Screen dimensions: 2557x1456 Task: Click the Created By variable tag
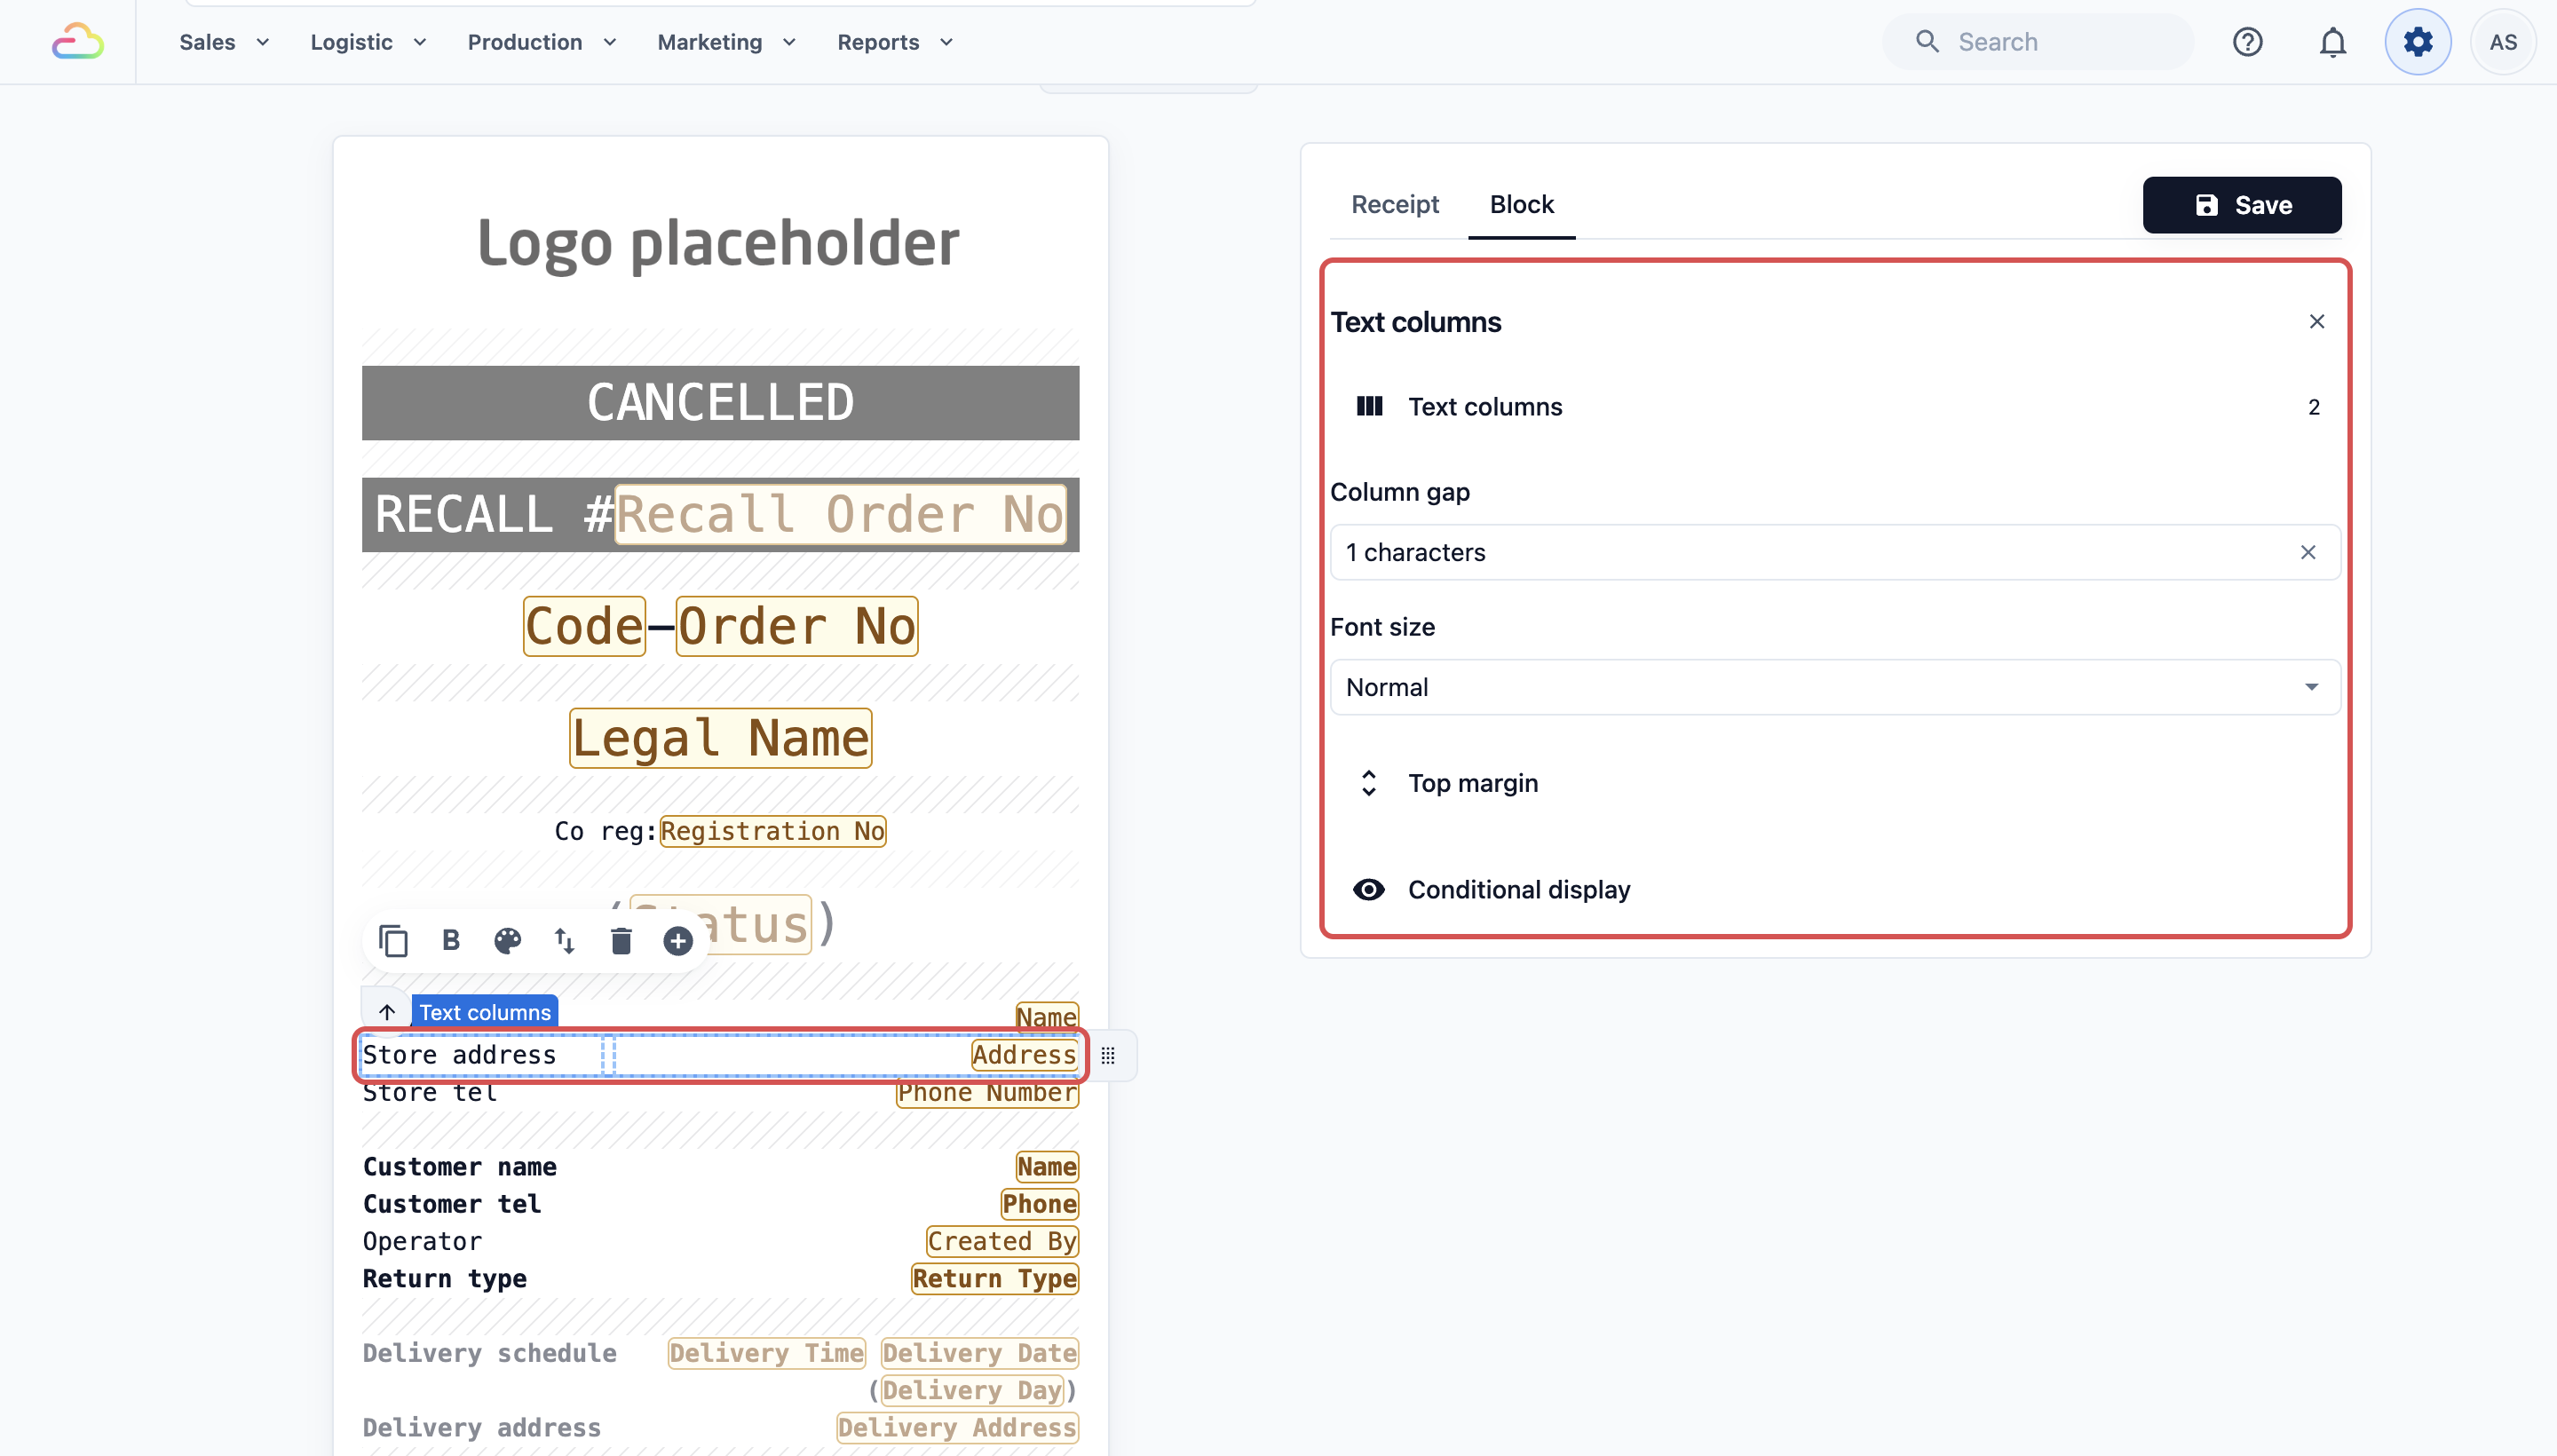[x=1002, y=1241]
